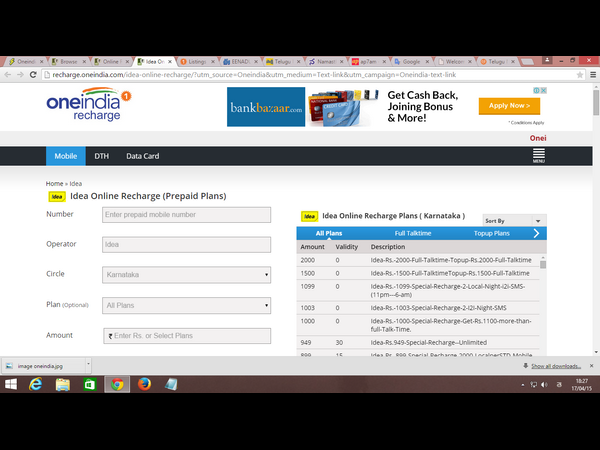
Task: Open download item options arrow
Action: [88, 365]
